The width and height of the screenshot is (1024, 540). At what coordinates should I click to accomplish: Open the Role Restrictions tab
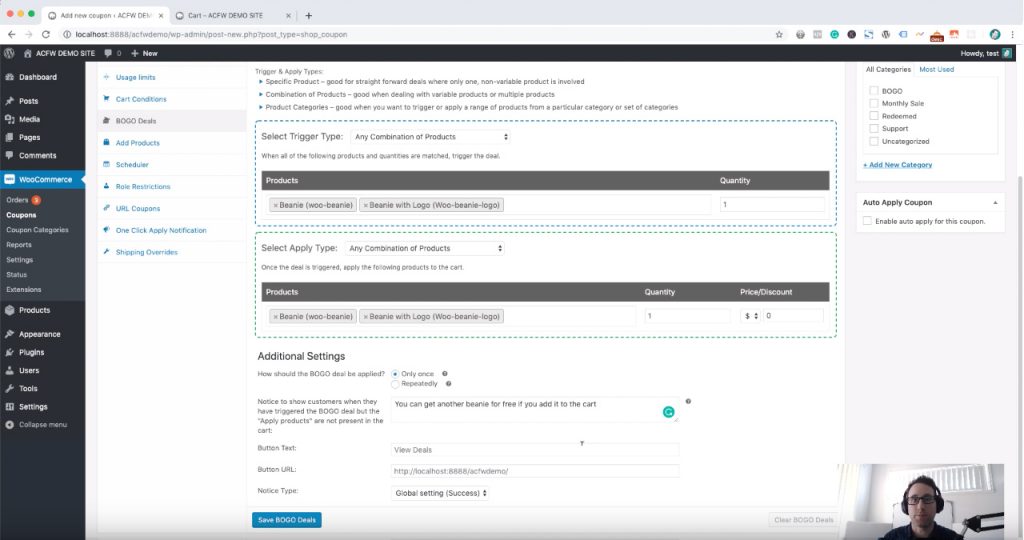pos(143,187)
